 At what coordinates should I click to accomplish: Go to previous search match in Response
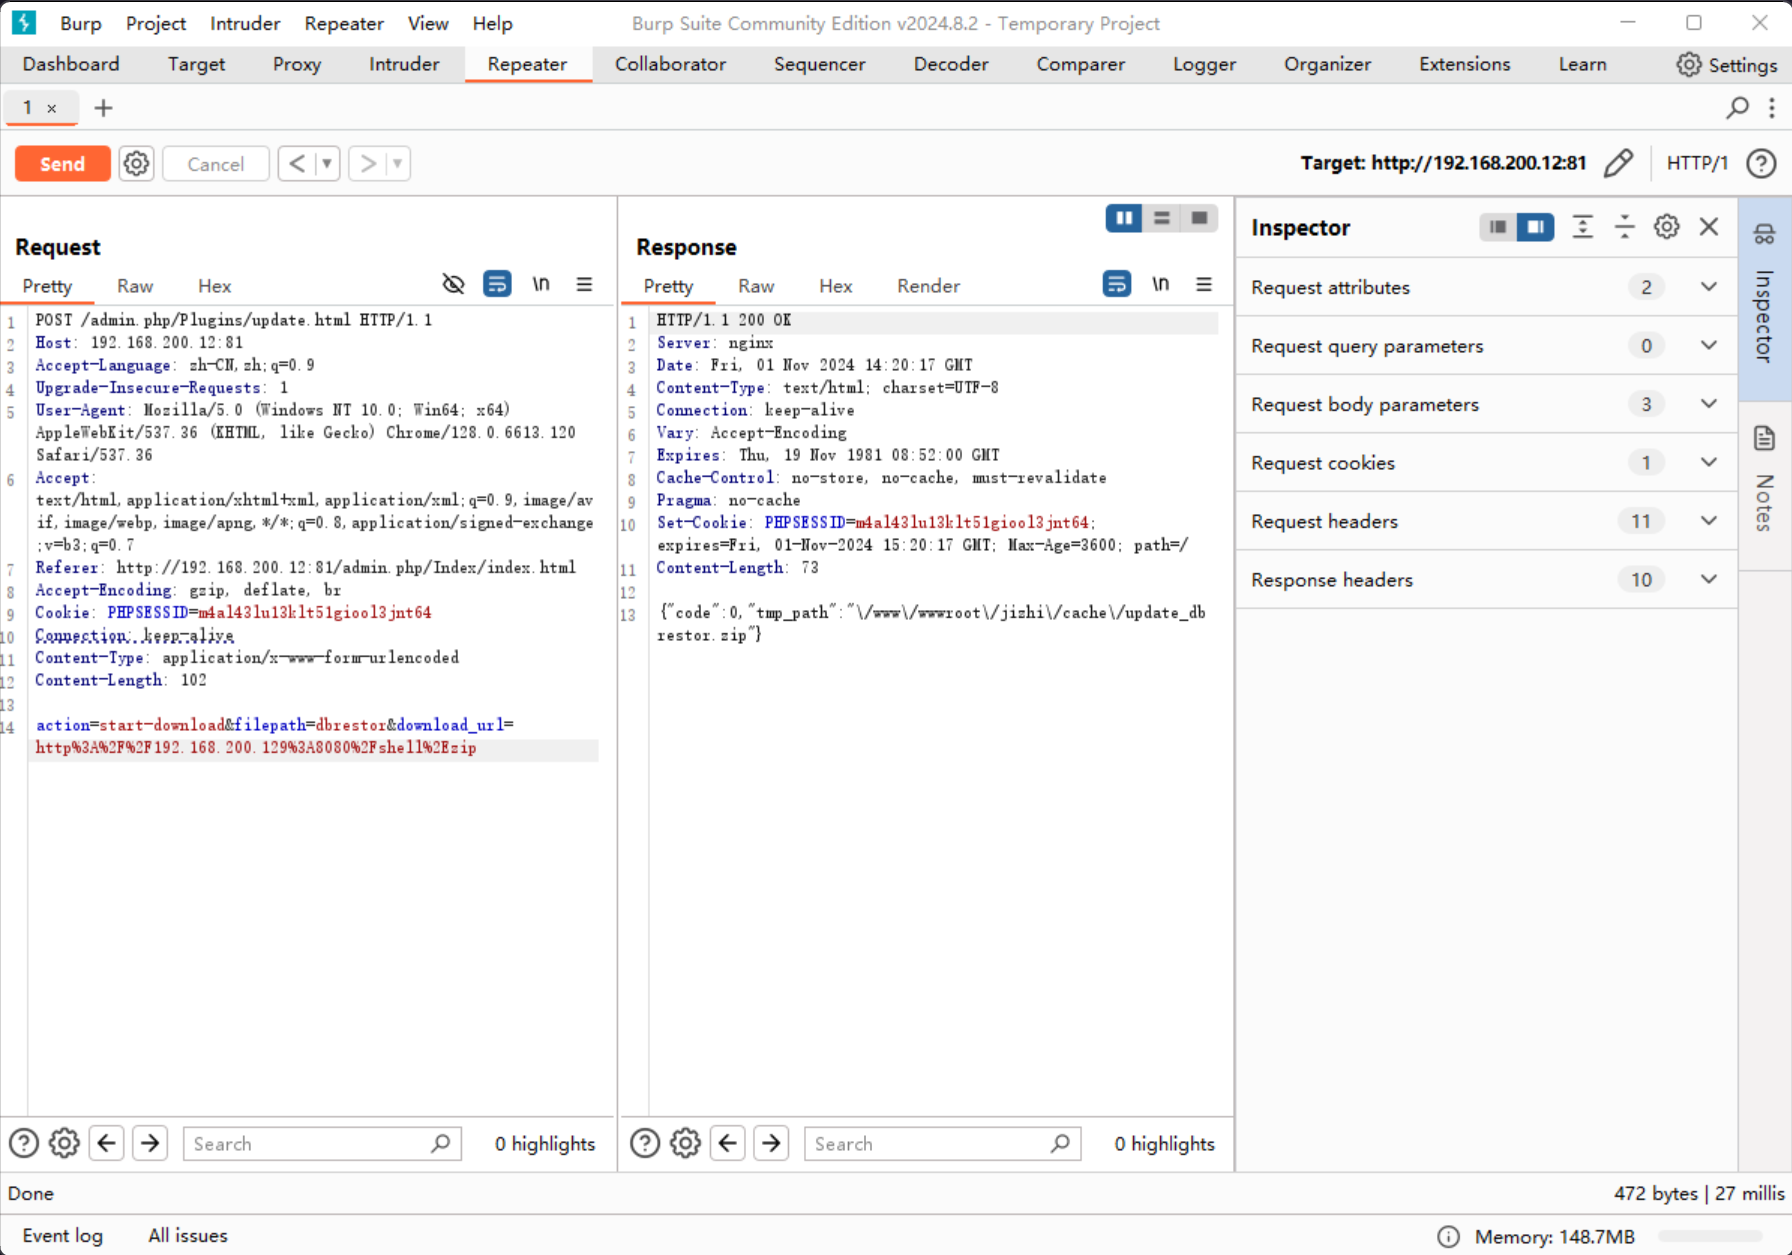click(728, 1143)
